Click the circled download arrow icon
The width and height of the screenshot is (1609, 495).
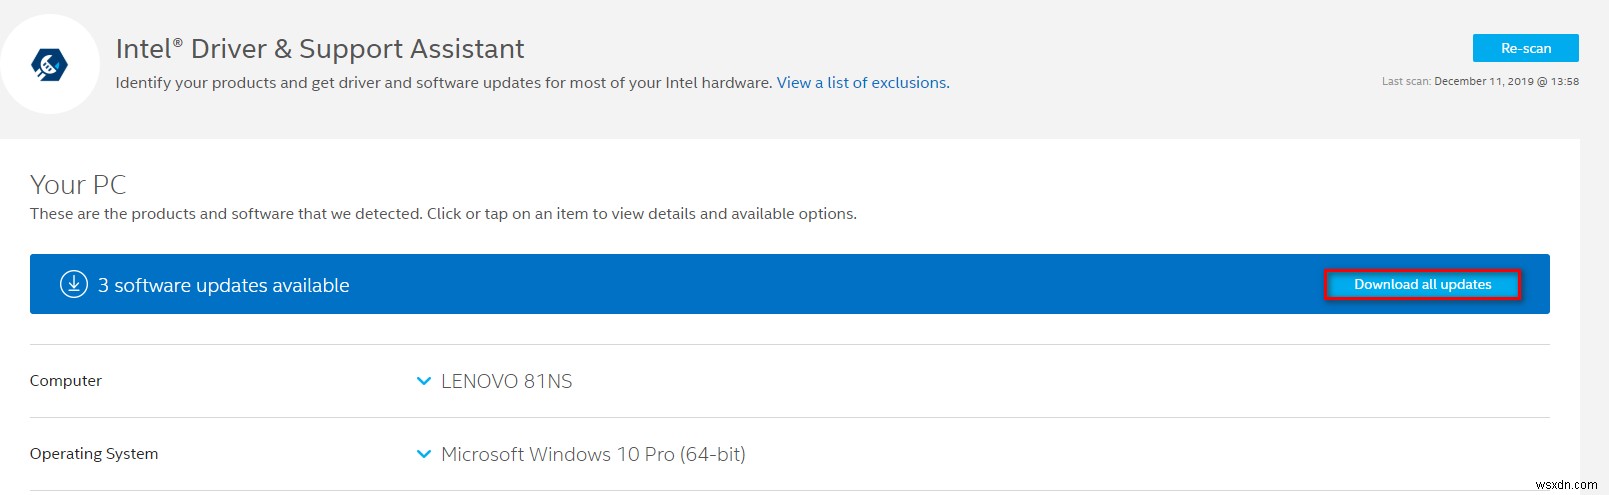(74, 285)
